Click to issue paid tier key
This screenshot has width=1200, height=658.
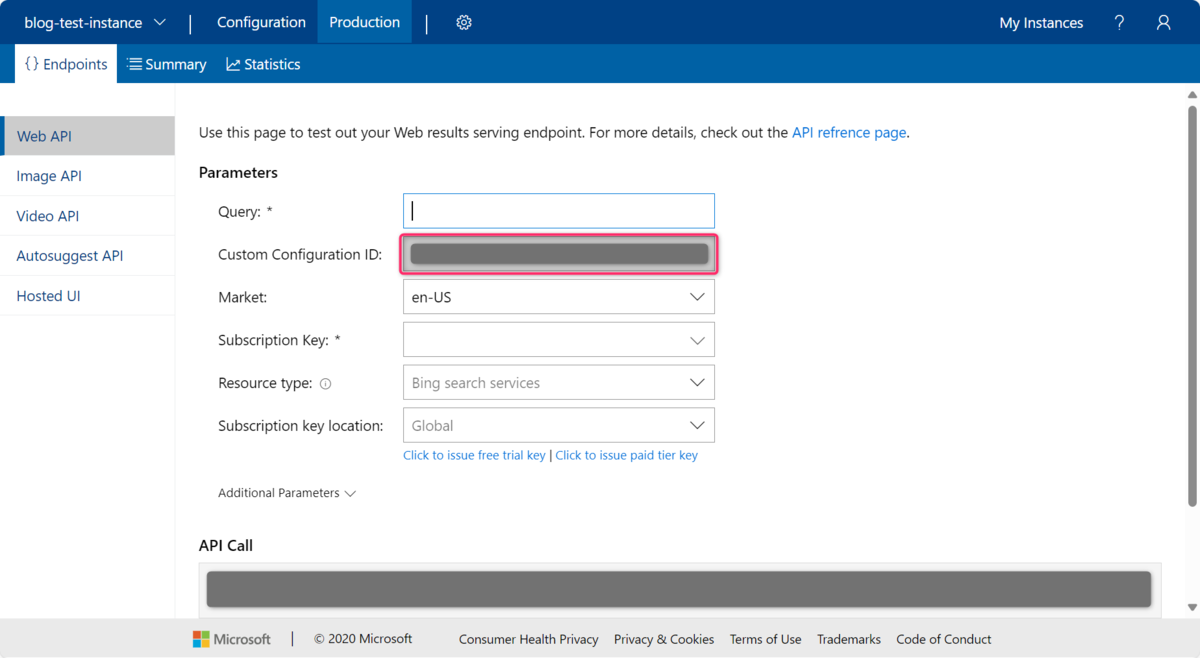pos(626,455)
